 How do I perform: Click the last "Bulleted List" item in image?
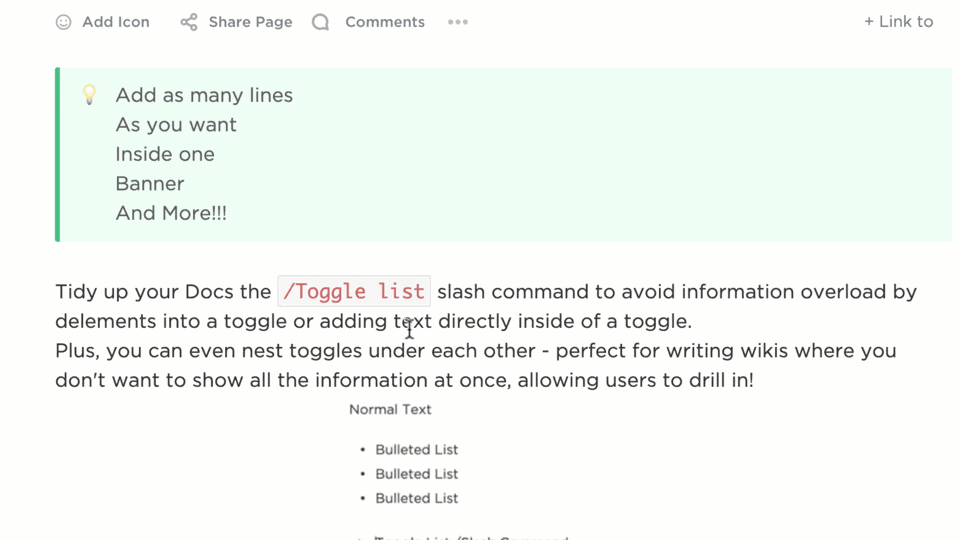[416, 498]
